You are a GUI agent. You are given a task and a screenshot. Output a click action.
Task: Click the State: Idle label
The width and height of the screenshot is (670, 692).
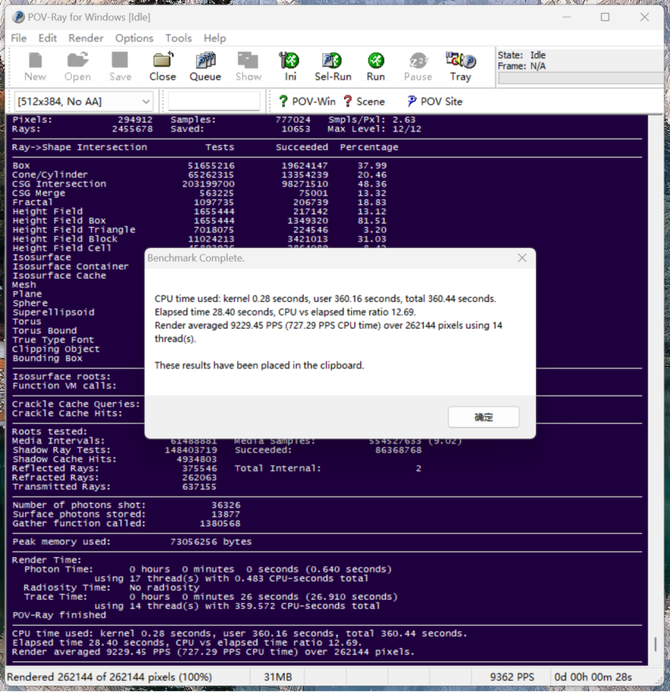[522, 55]
